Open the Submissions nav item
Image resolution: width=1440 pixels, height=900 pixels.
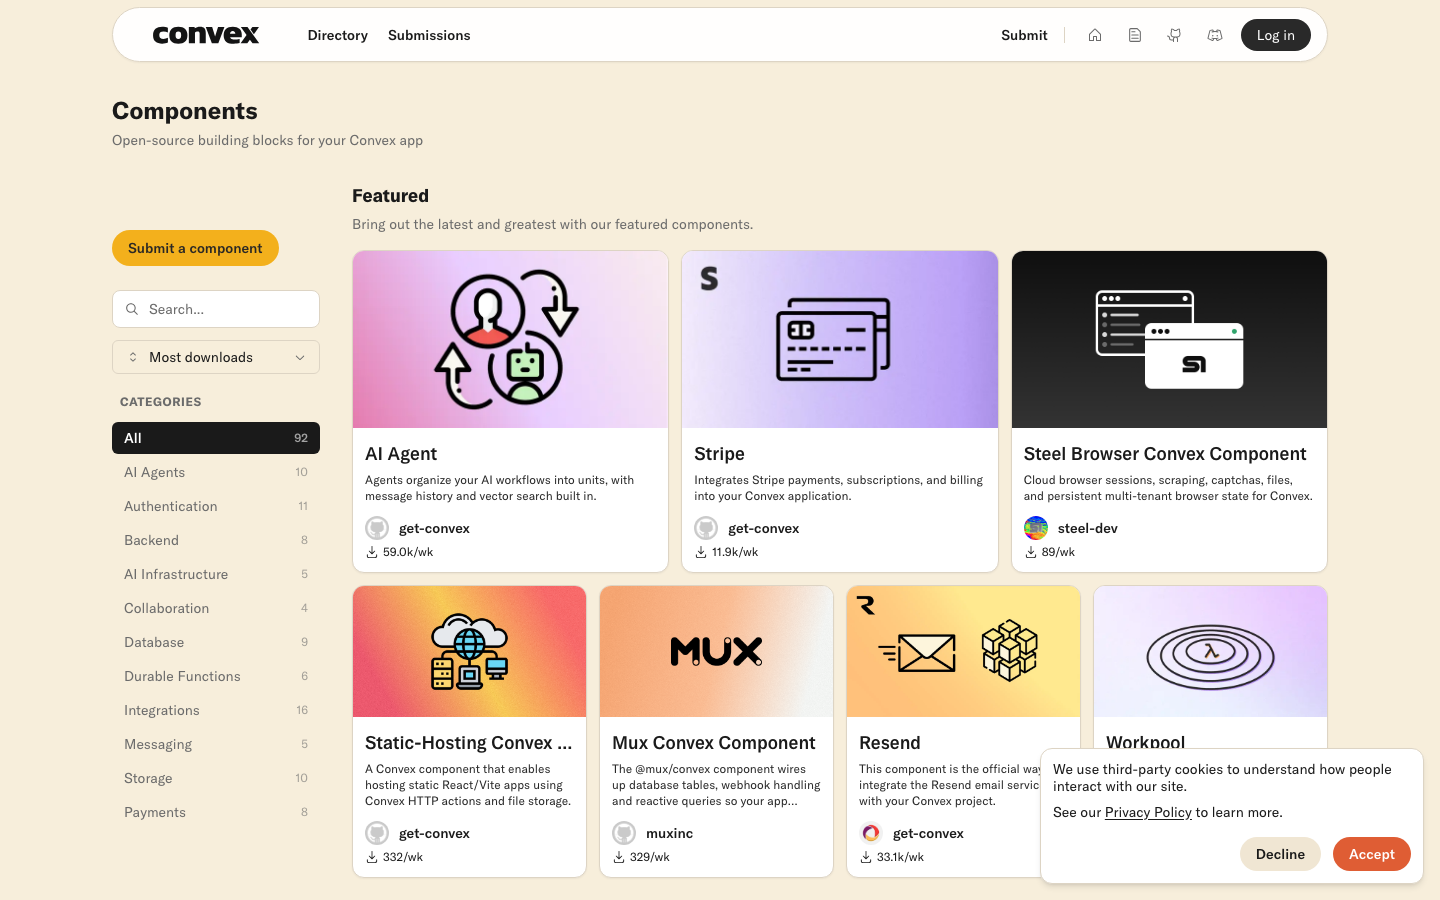click(429, 35)
